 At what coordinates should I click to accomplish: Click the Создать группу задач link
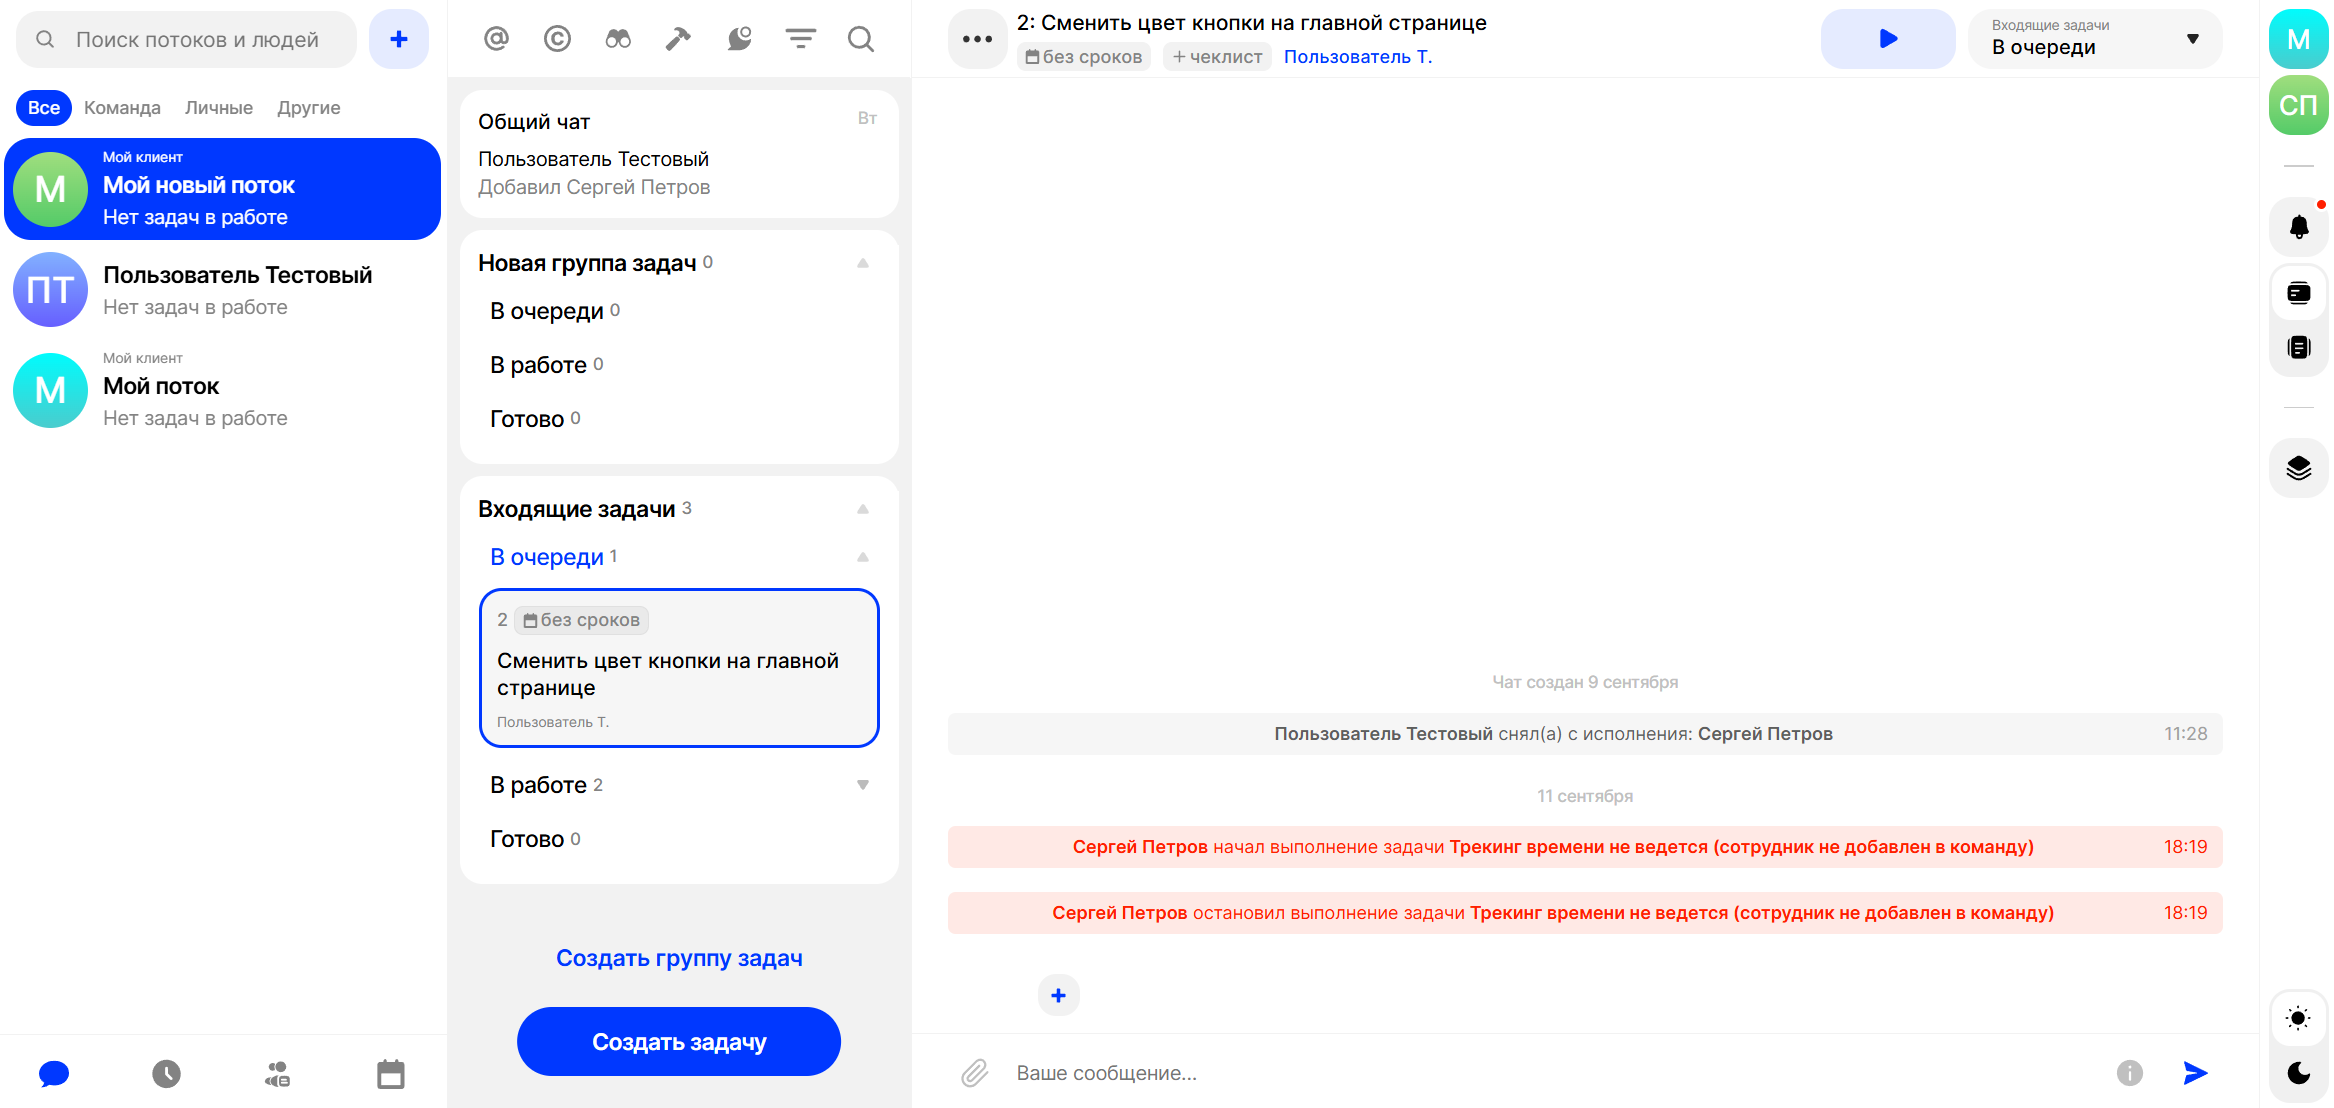pos(679,958)
